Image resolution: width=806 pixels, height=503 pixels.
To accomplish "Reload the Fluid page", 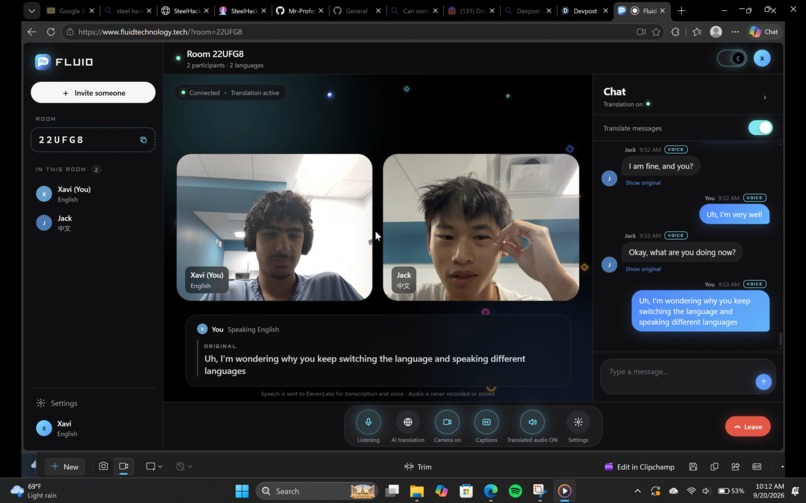I will [x=50, y=32].
